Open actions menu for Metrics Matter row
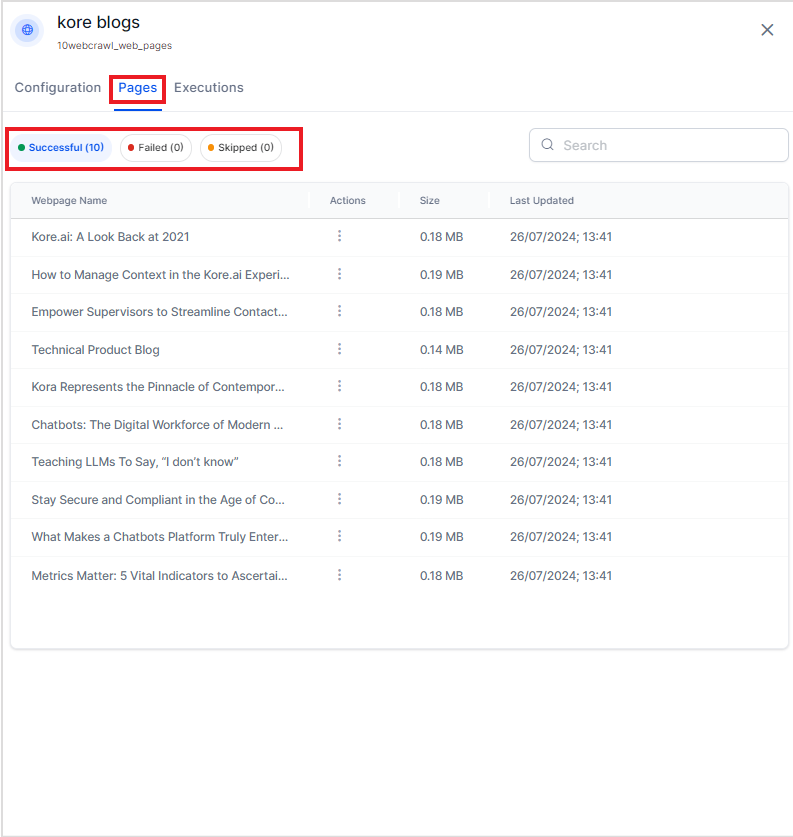This screenshot has height=837, width=793. 340,575
